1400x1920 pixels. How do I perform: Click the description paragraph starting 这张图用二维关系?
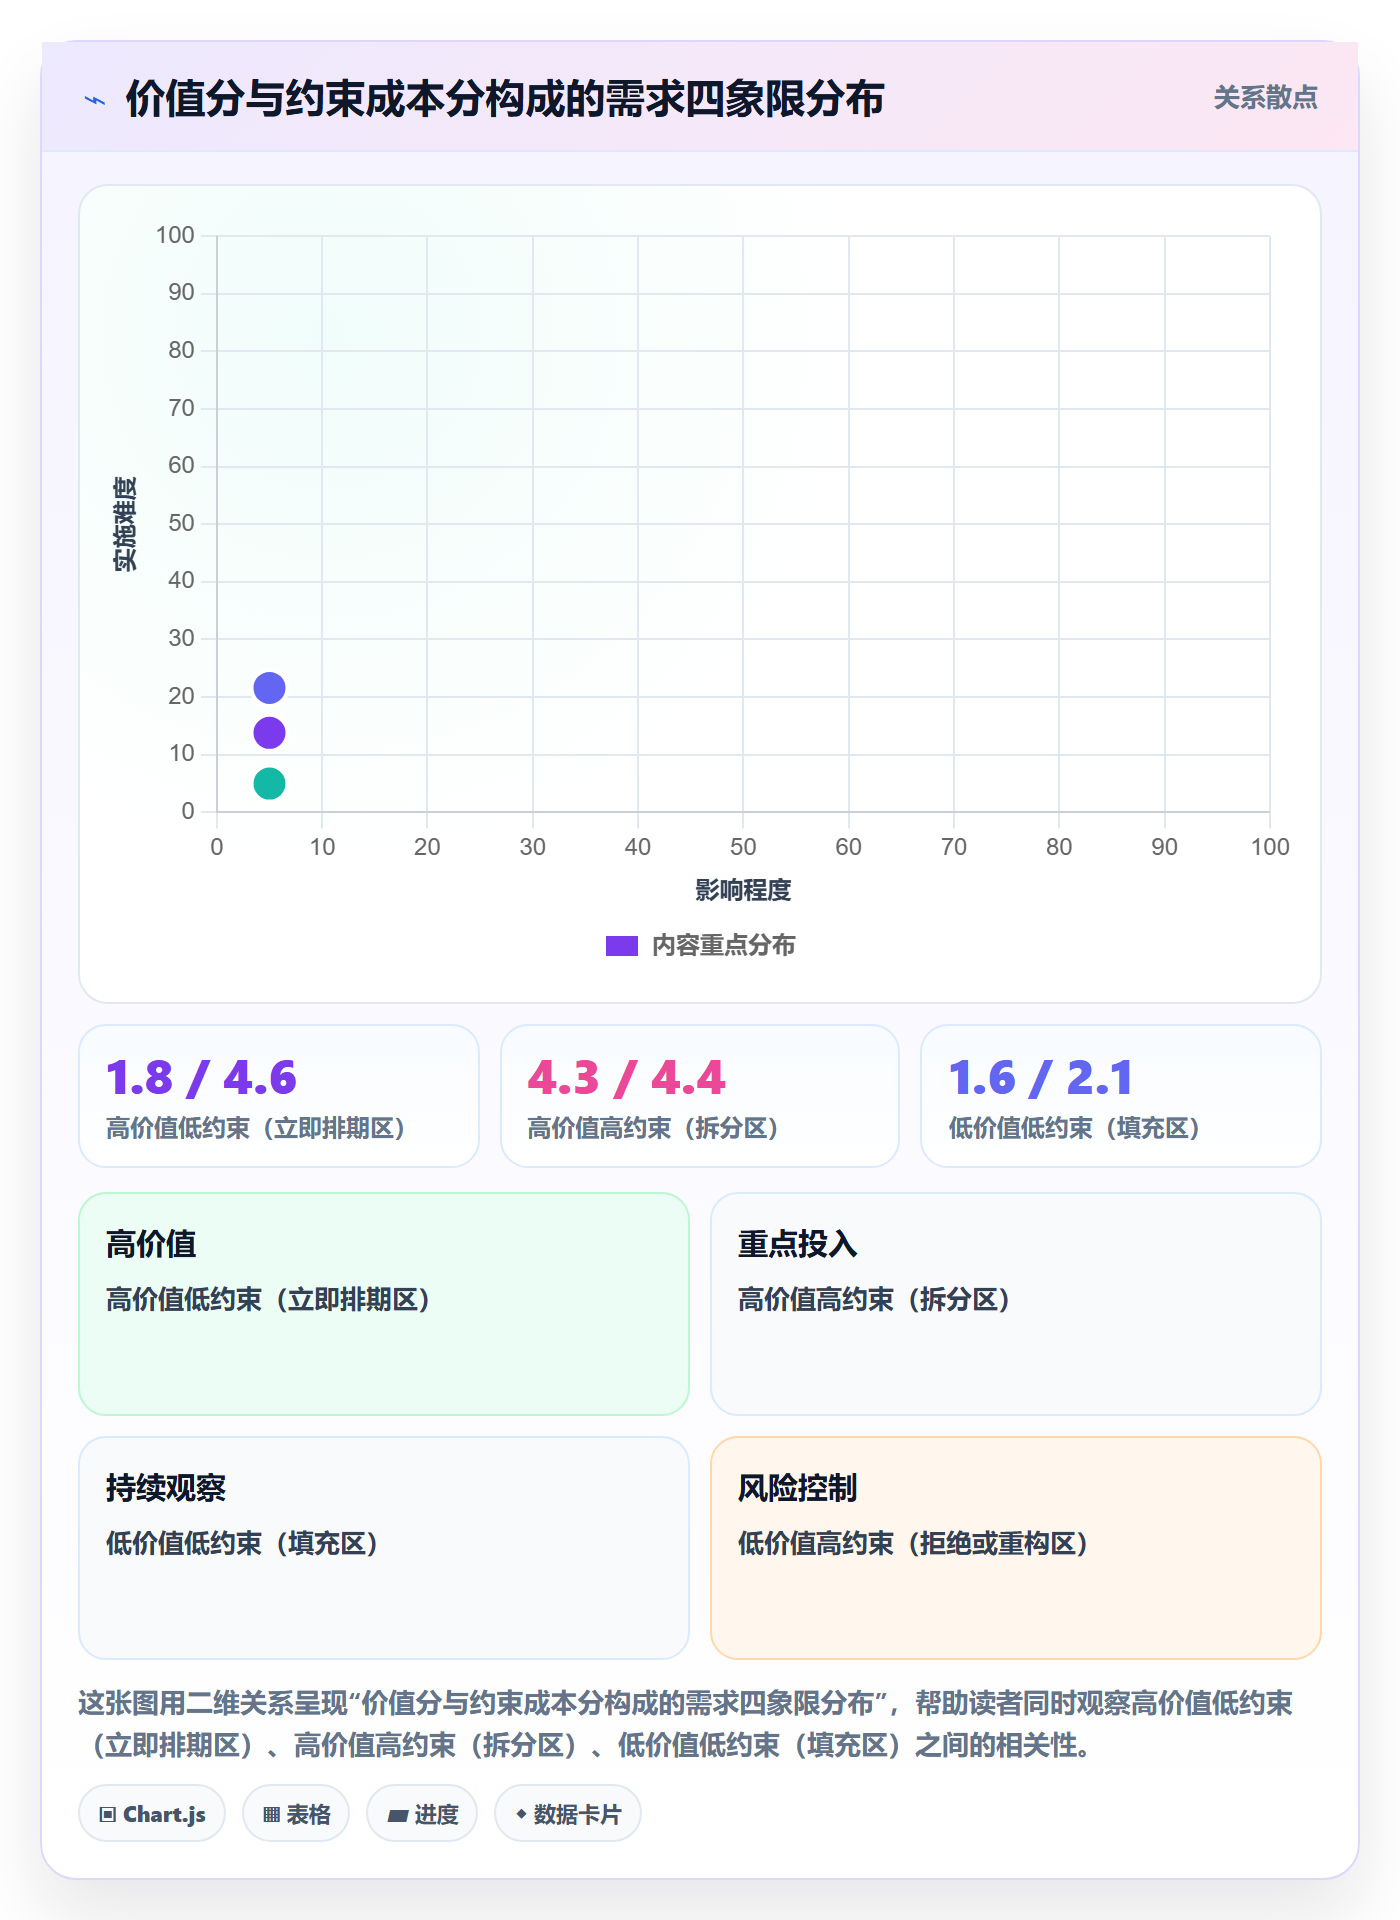coord(686,1724)
